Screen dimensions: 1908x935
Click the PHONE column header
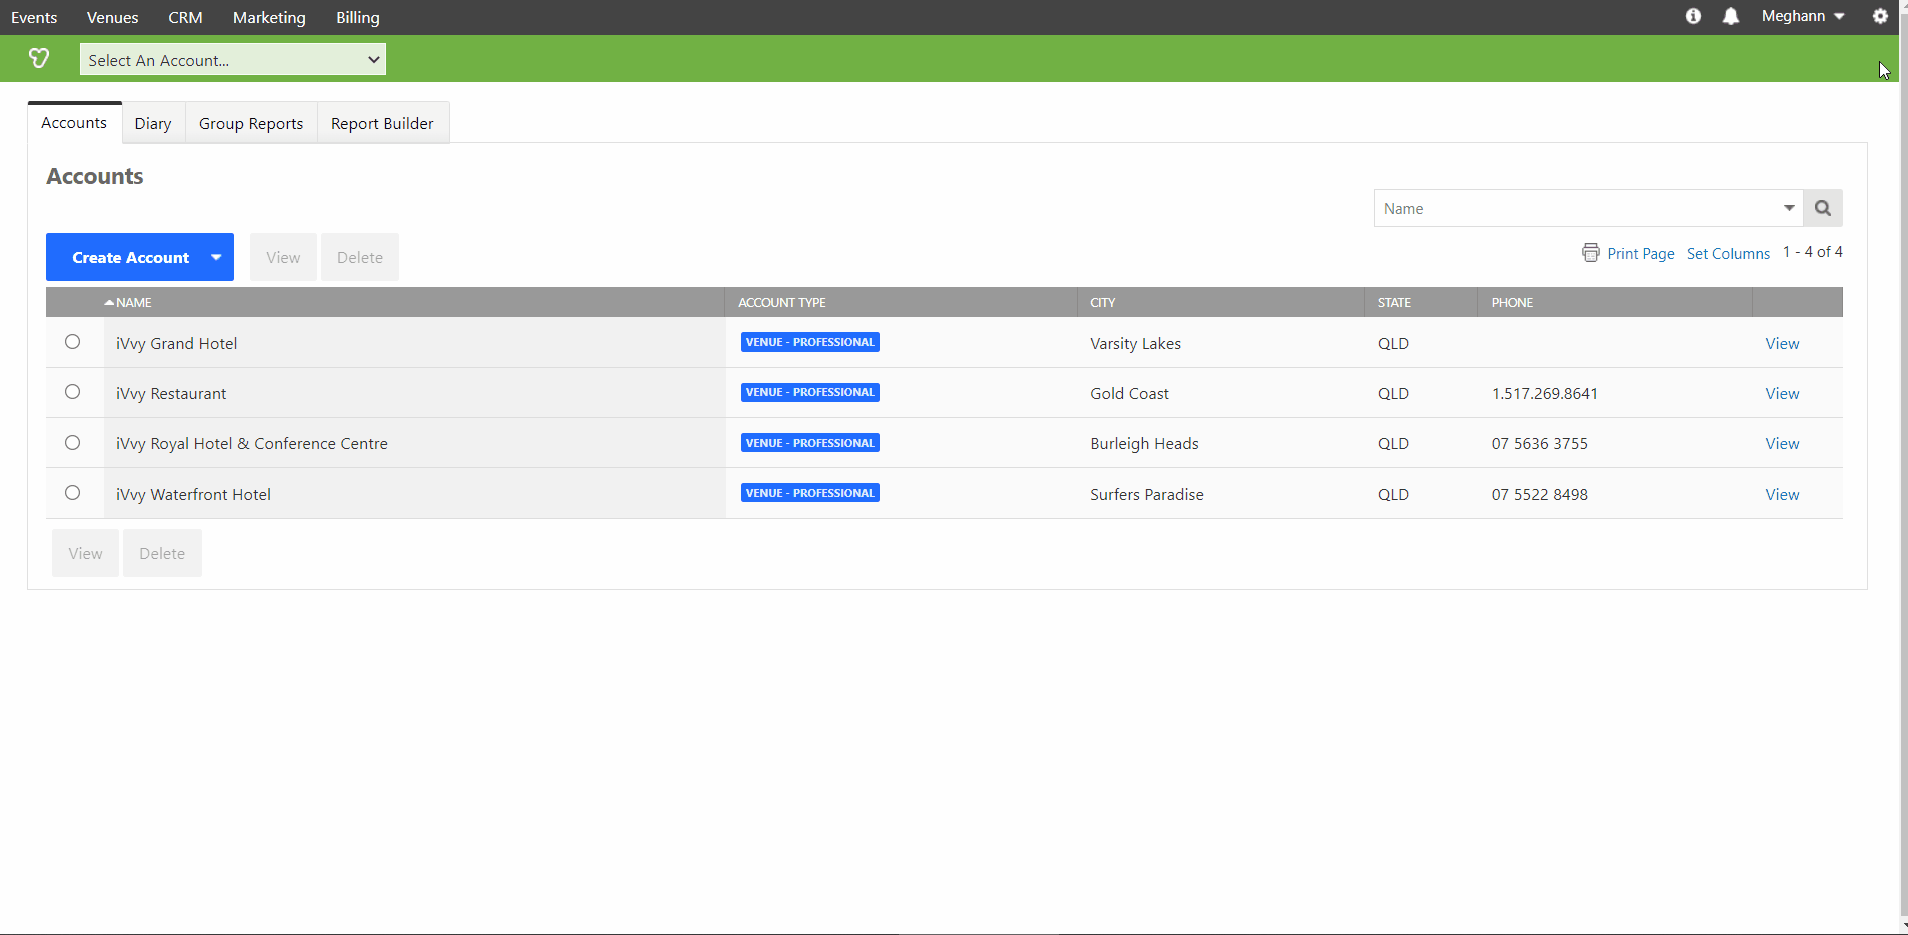pos(1512,302)
